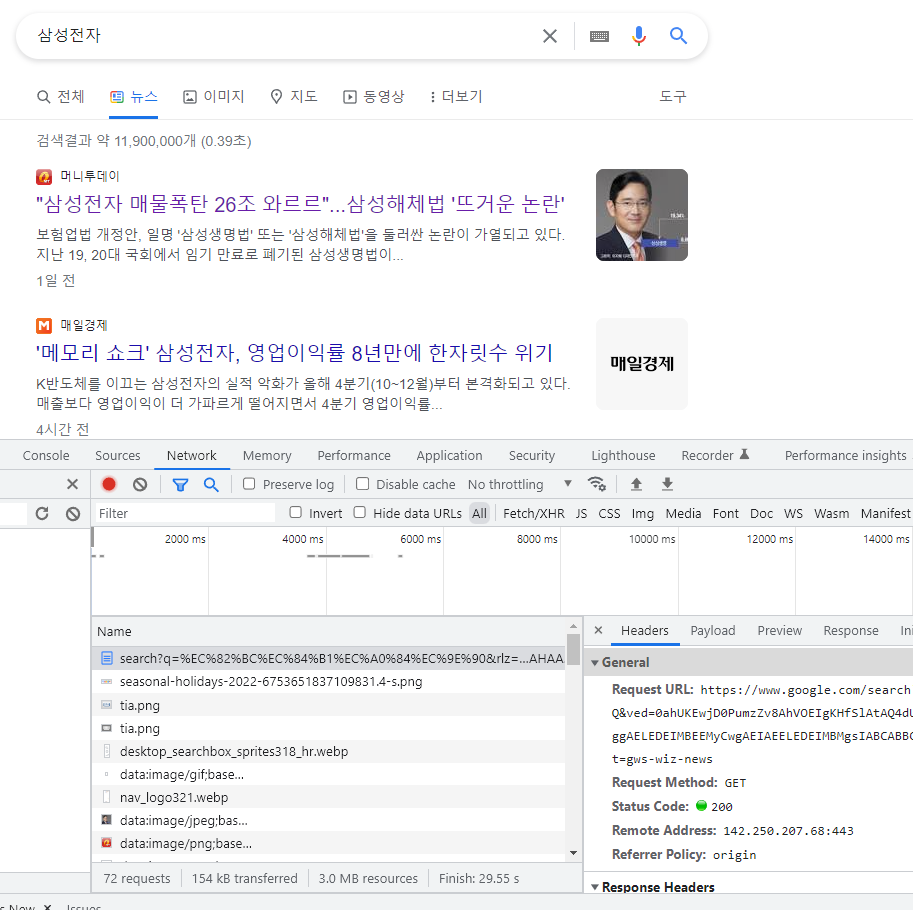Screen dimensions: 913x910
Task: Open the 삼성해체법 뜨거운 논란 headline
Action: point(300,204)
